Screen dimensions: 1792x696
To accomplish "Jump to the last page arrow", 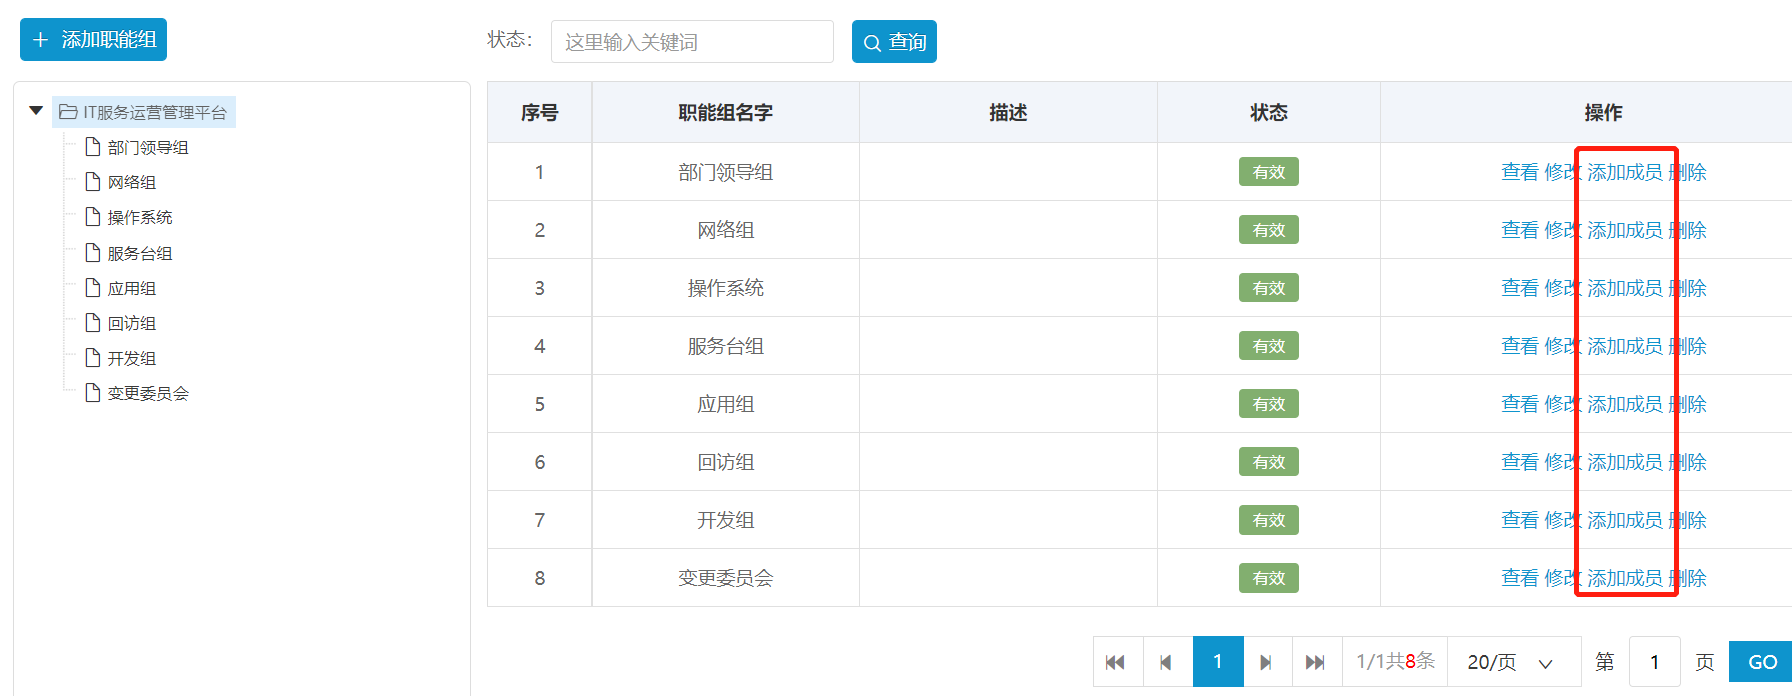I will 1316,662.
